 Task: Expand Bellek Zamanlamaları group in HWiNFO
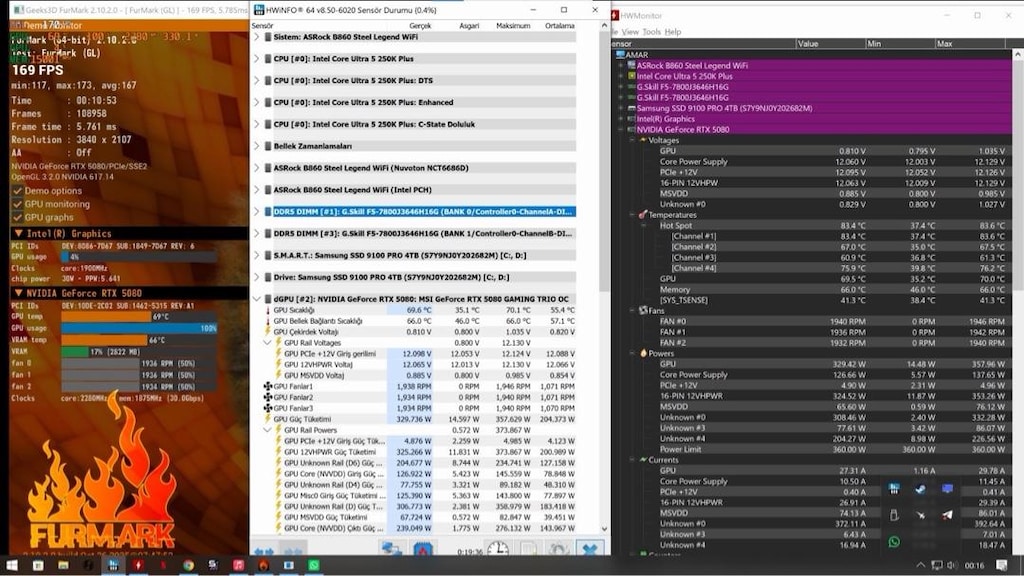pyautogui.click(x=256, y=146)
